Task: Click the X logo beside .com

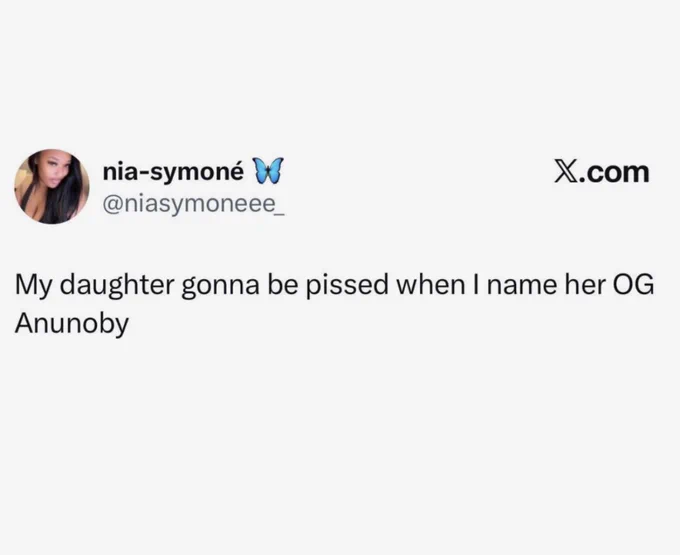Action: [566, 172]
